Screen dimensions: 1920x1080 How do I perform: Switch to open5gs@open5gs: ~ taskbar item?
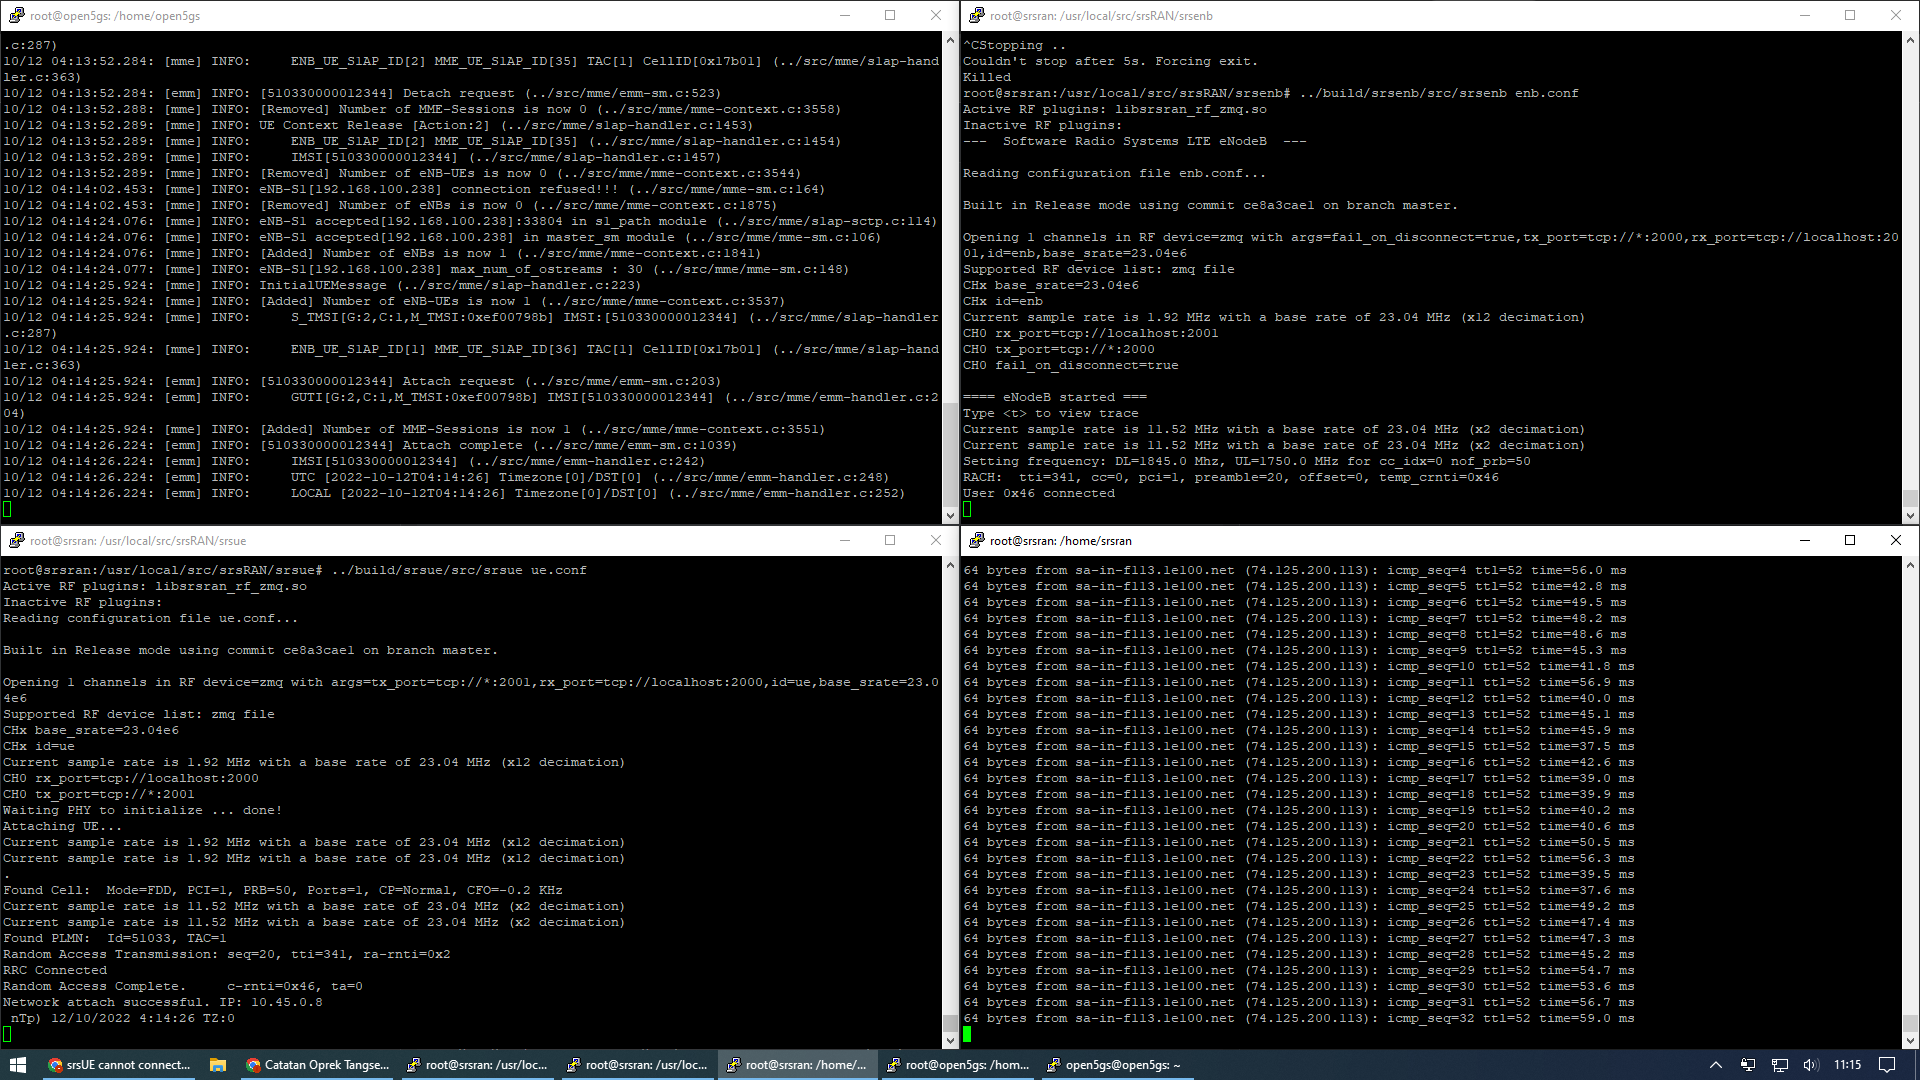pos(1113,1065)
